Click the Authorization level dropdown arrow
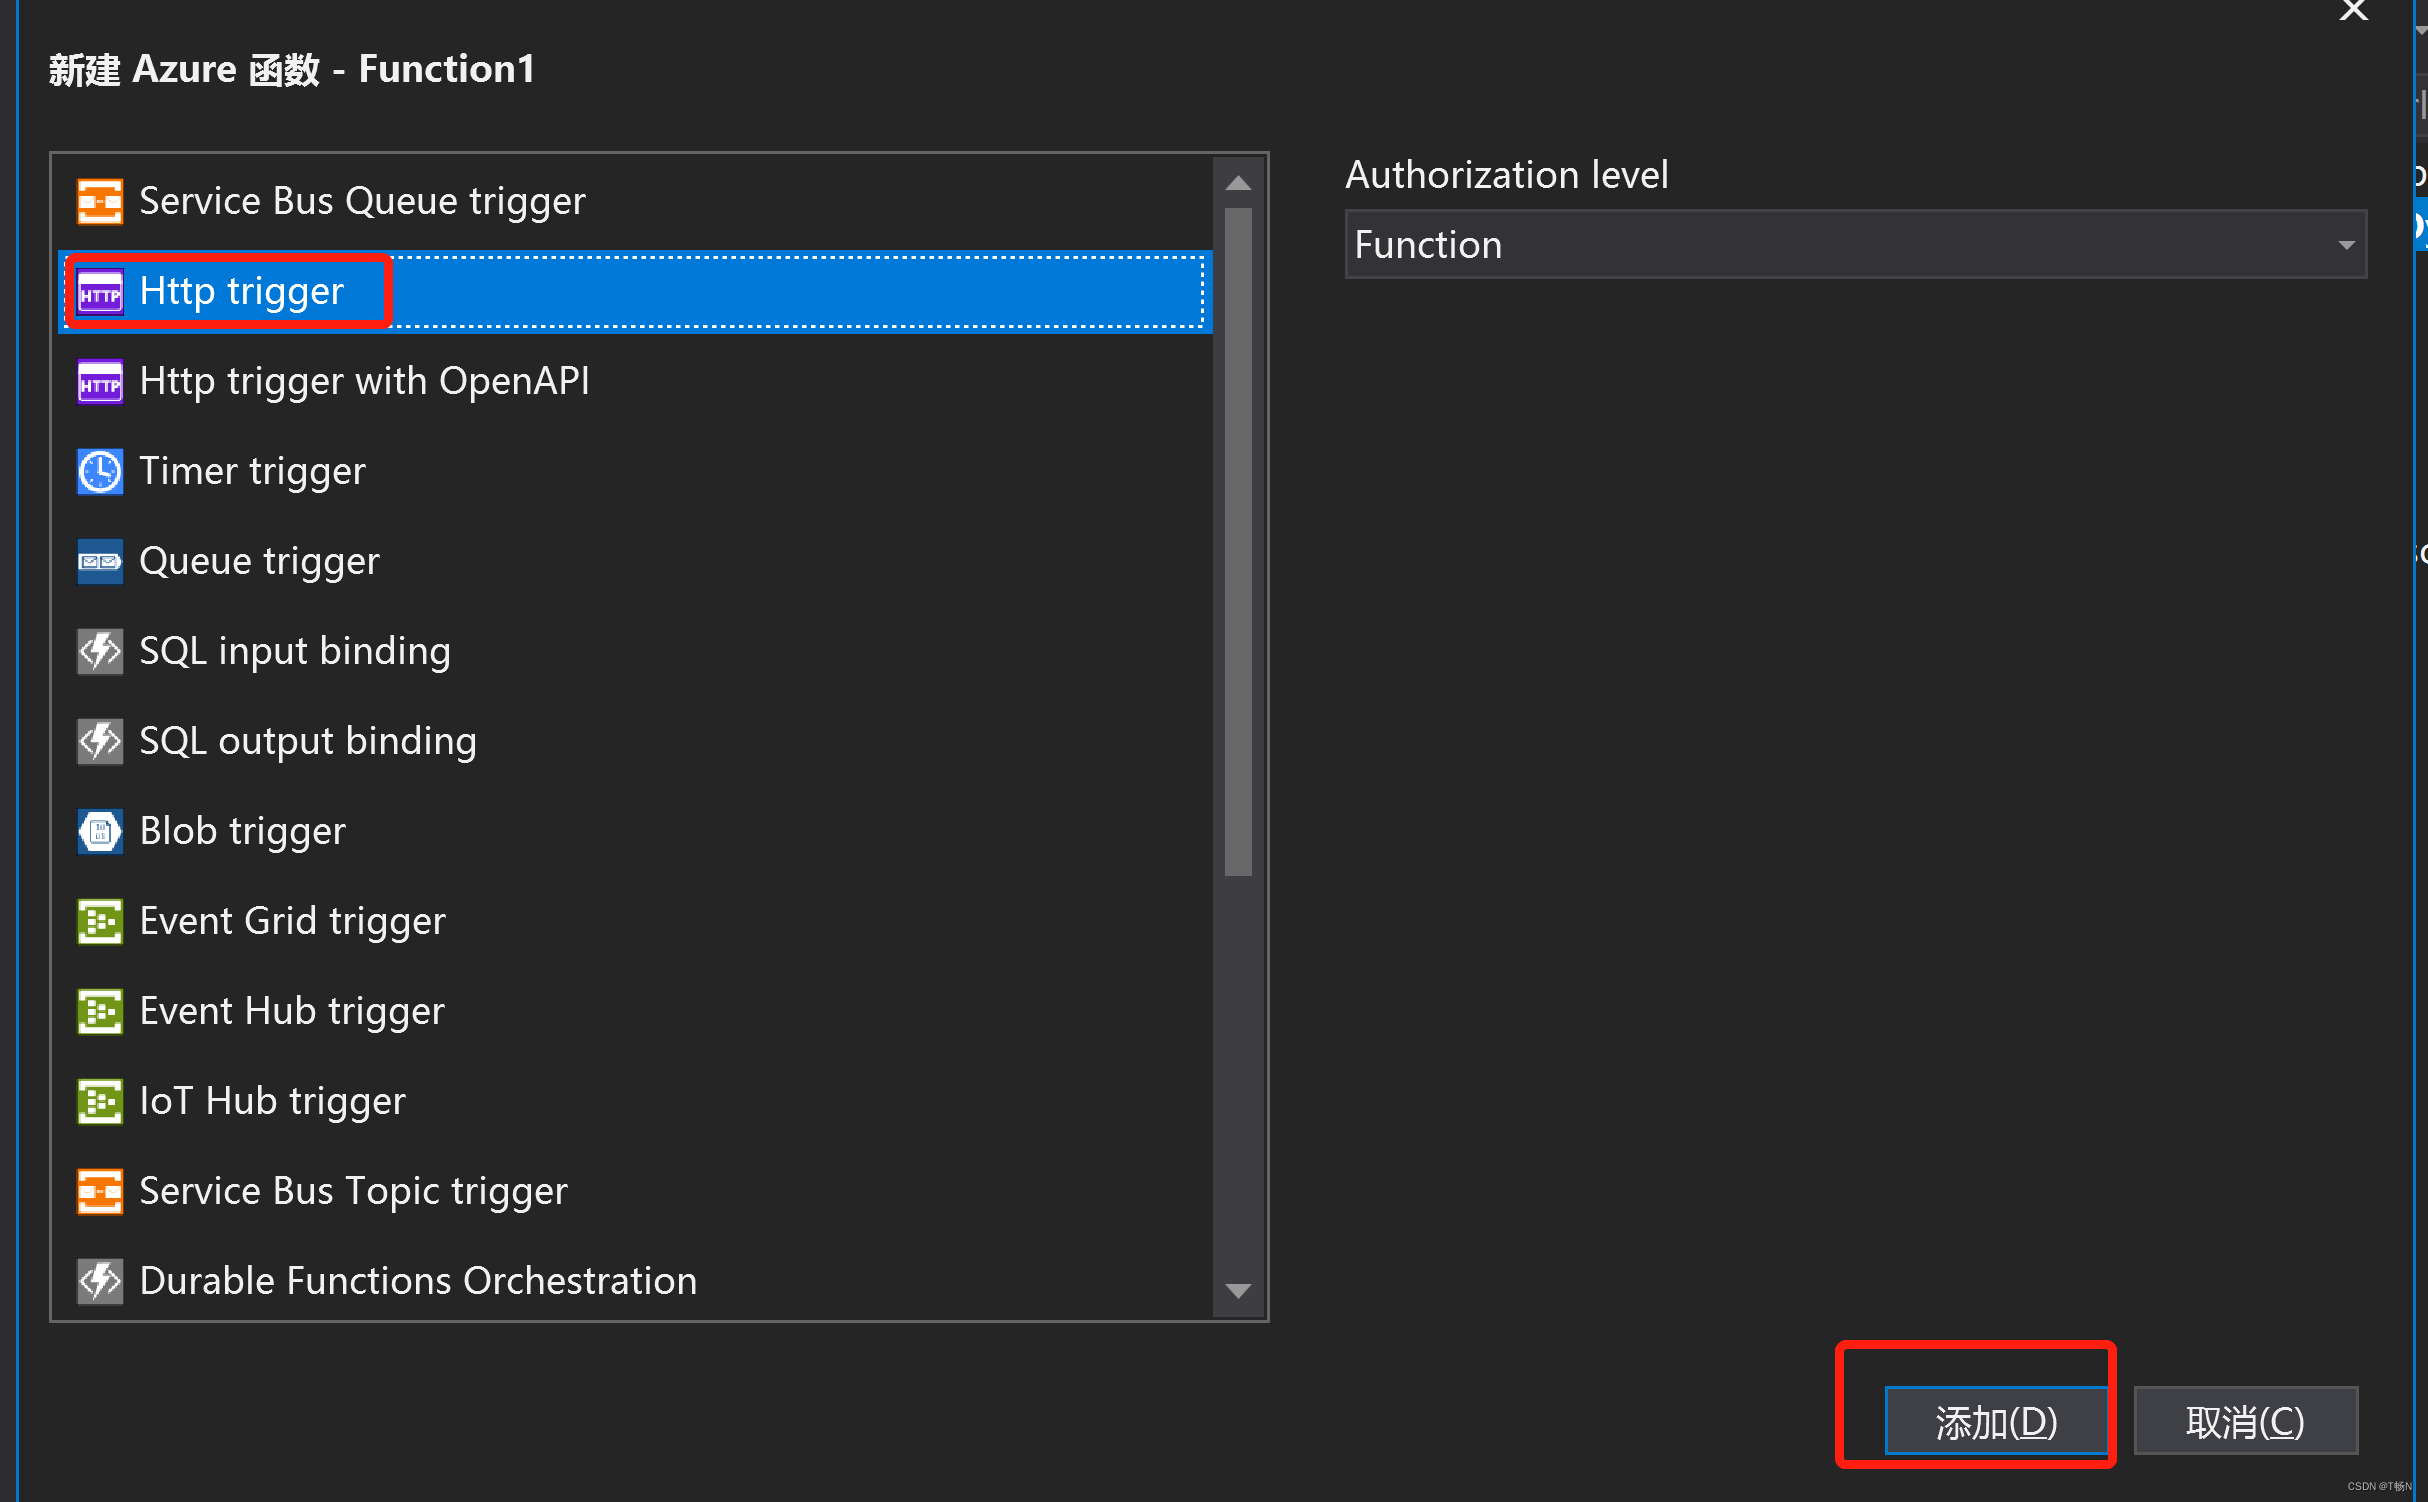 click(2346, 245)
